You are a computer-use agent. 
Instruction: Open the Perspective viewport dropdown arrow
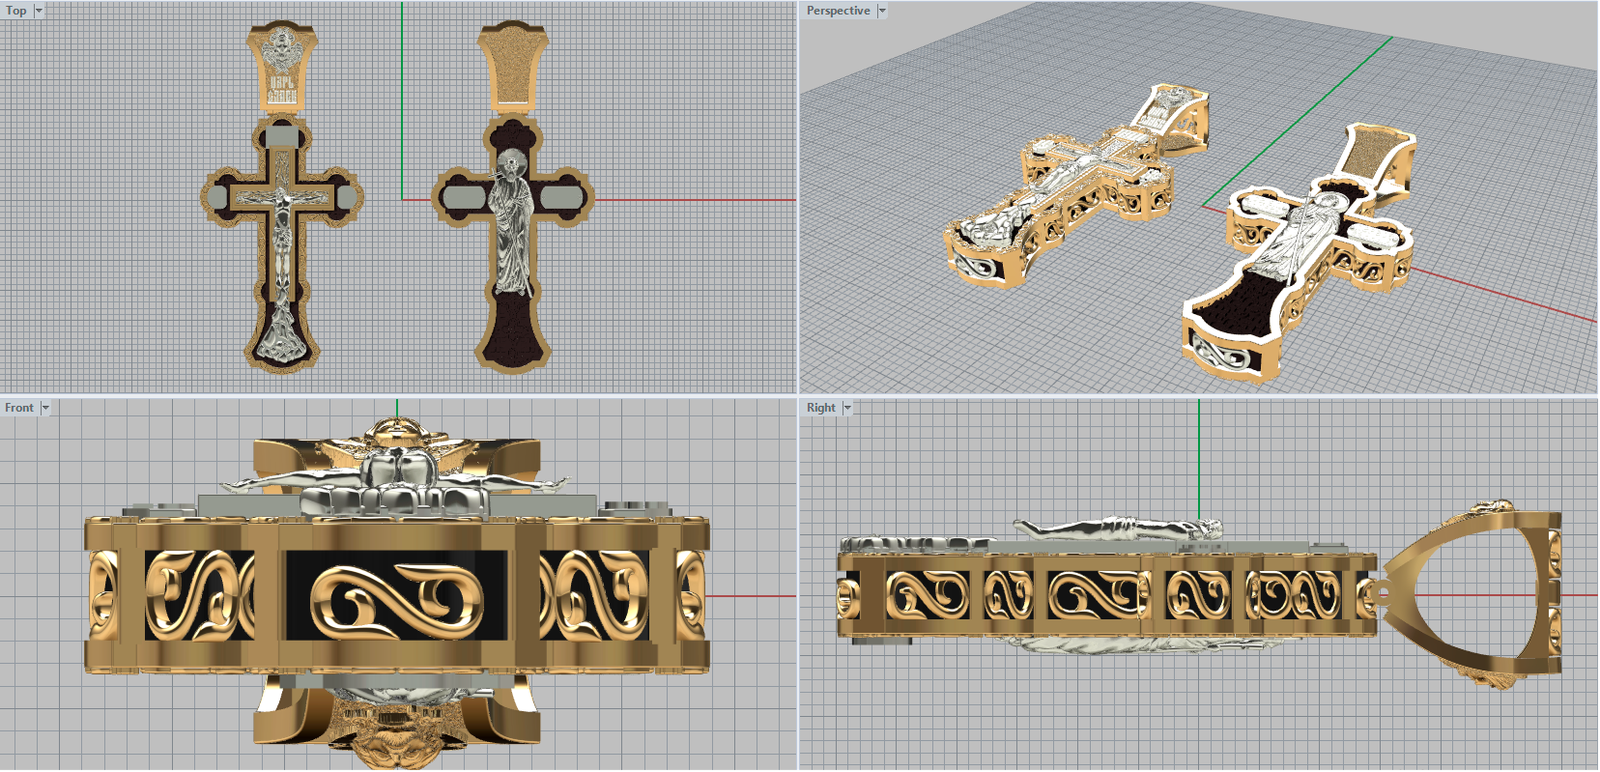pos(882,11)
